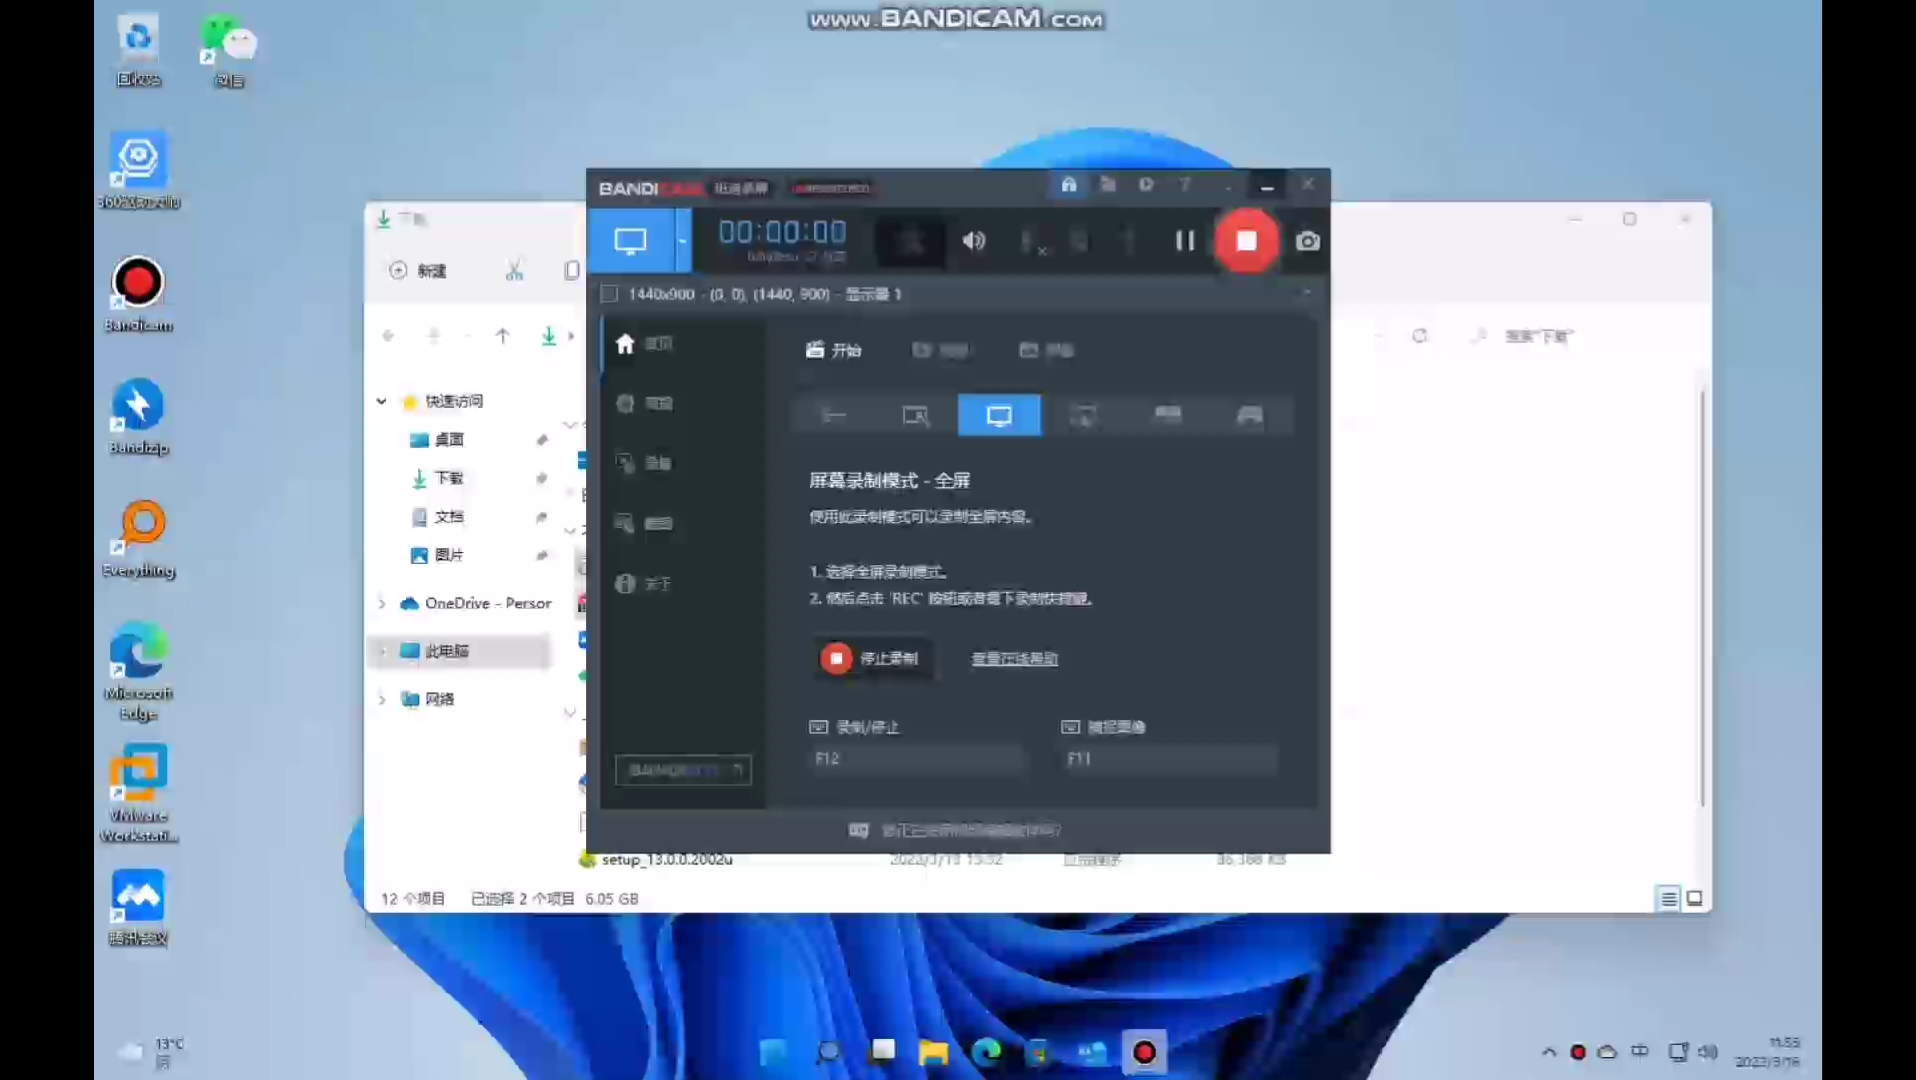The width and height of the screenshot is (1916, 1080).
Task: Open the Image section in Bandicam sidebar
Action: (x=644, y=523)
